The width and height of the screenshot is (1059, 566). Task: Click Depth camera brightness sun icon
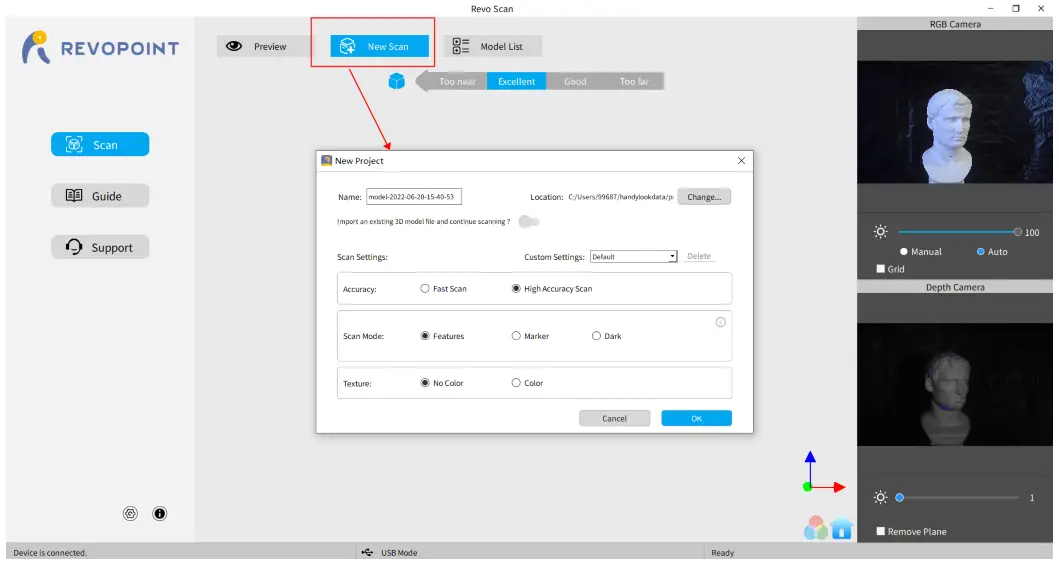tap(881, 498)
